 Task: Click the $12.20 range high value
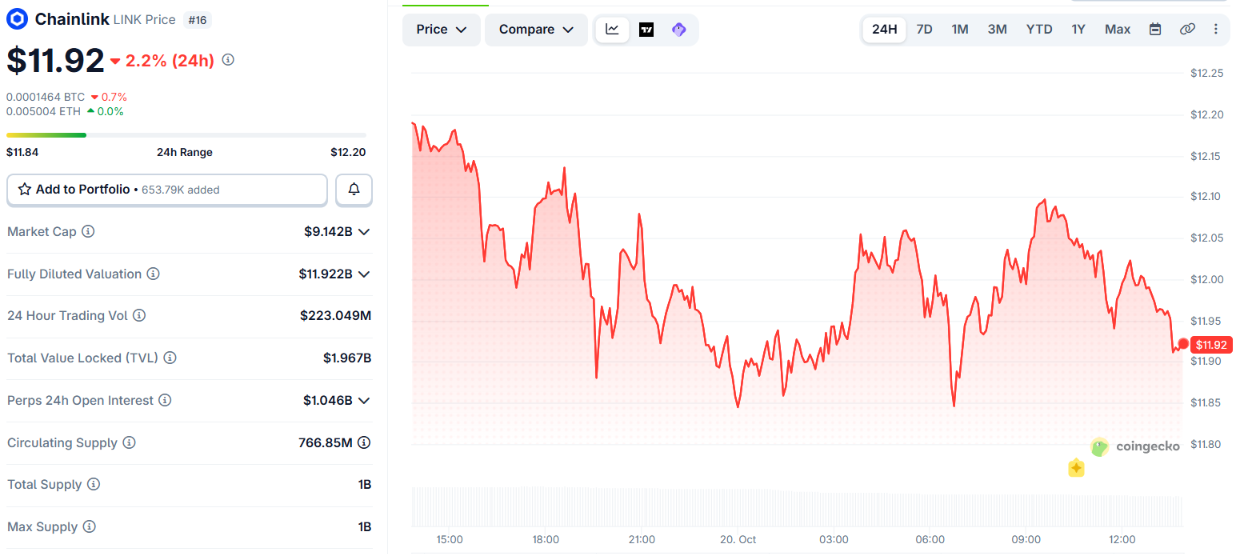point(348,152)
